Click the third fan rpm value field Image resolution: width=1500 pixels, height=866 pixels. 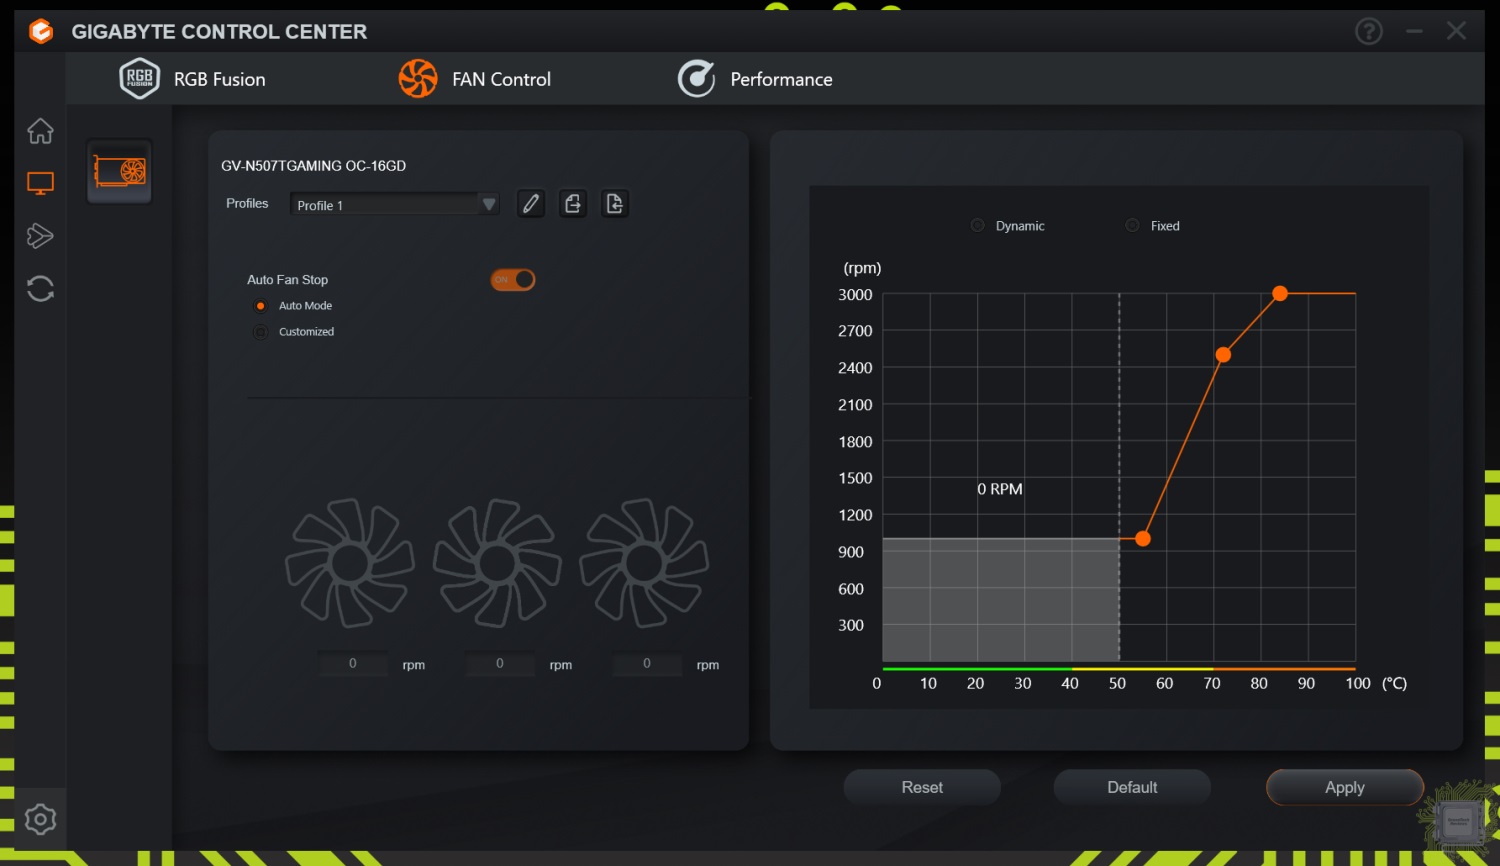(x=647, y=664)
